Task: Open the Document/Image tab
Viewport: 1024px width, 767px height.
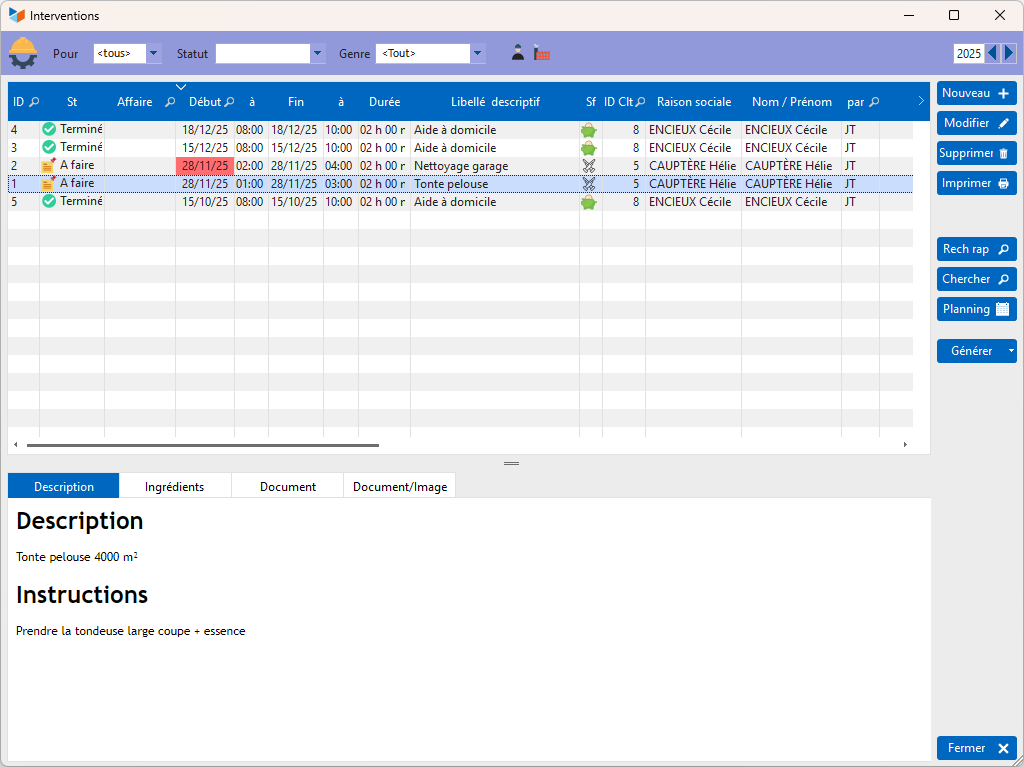Action: [400, 487]
